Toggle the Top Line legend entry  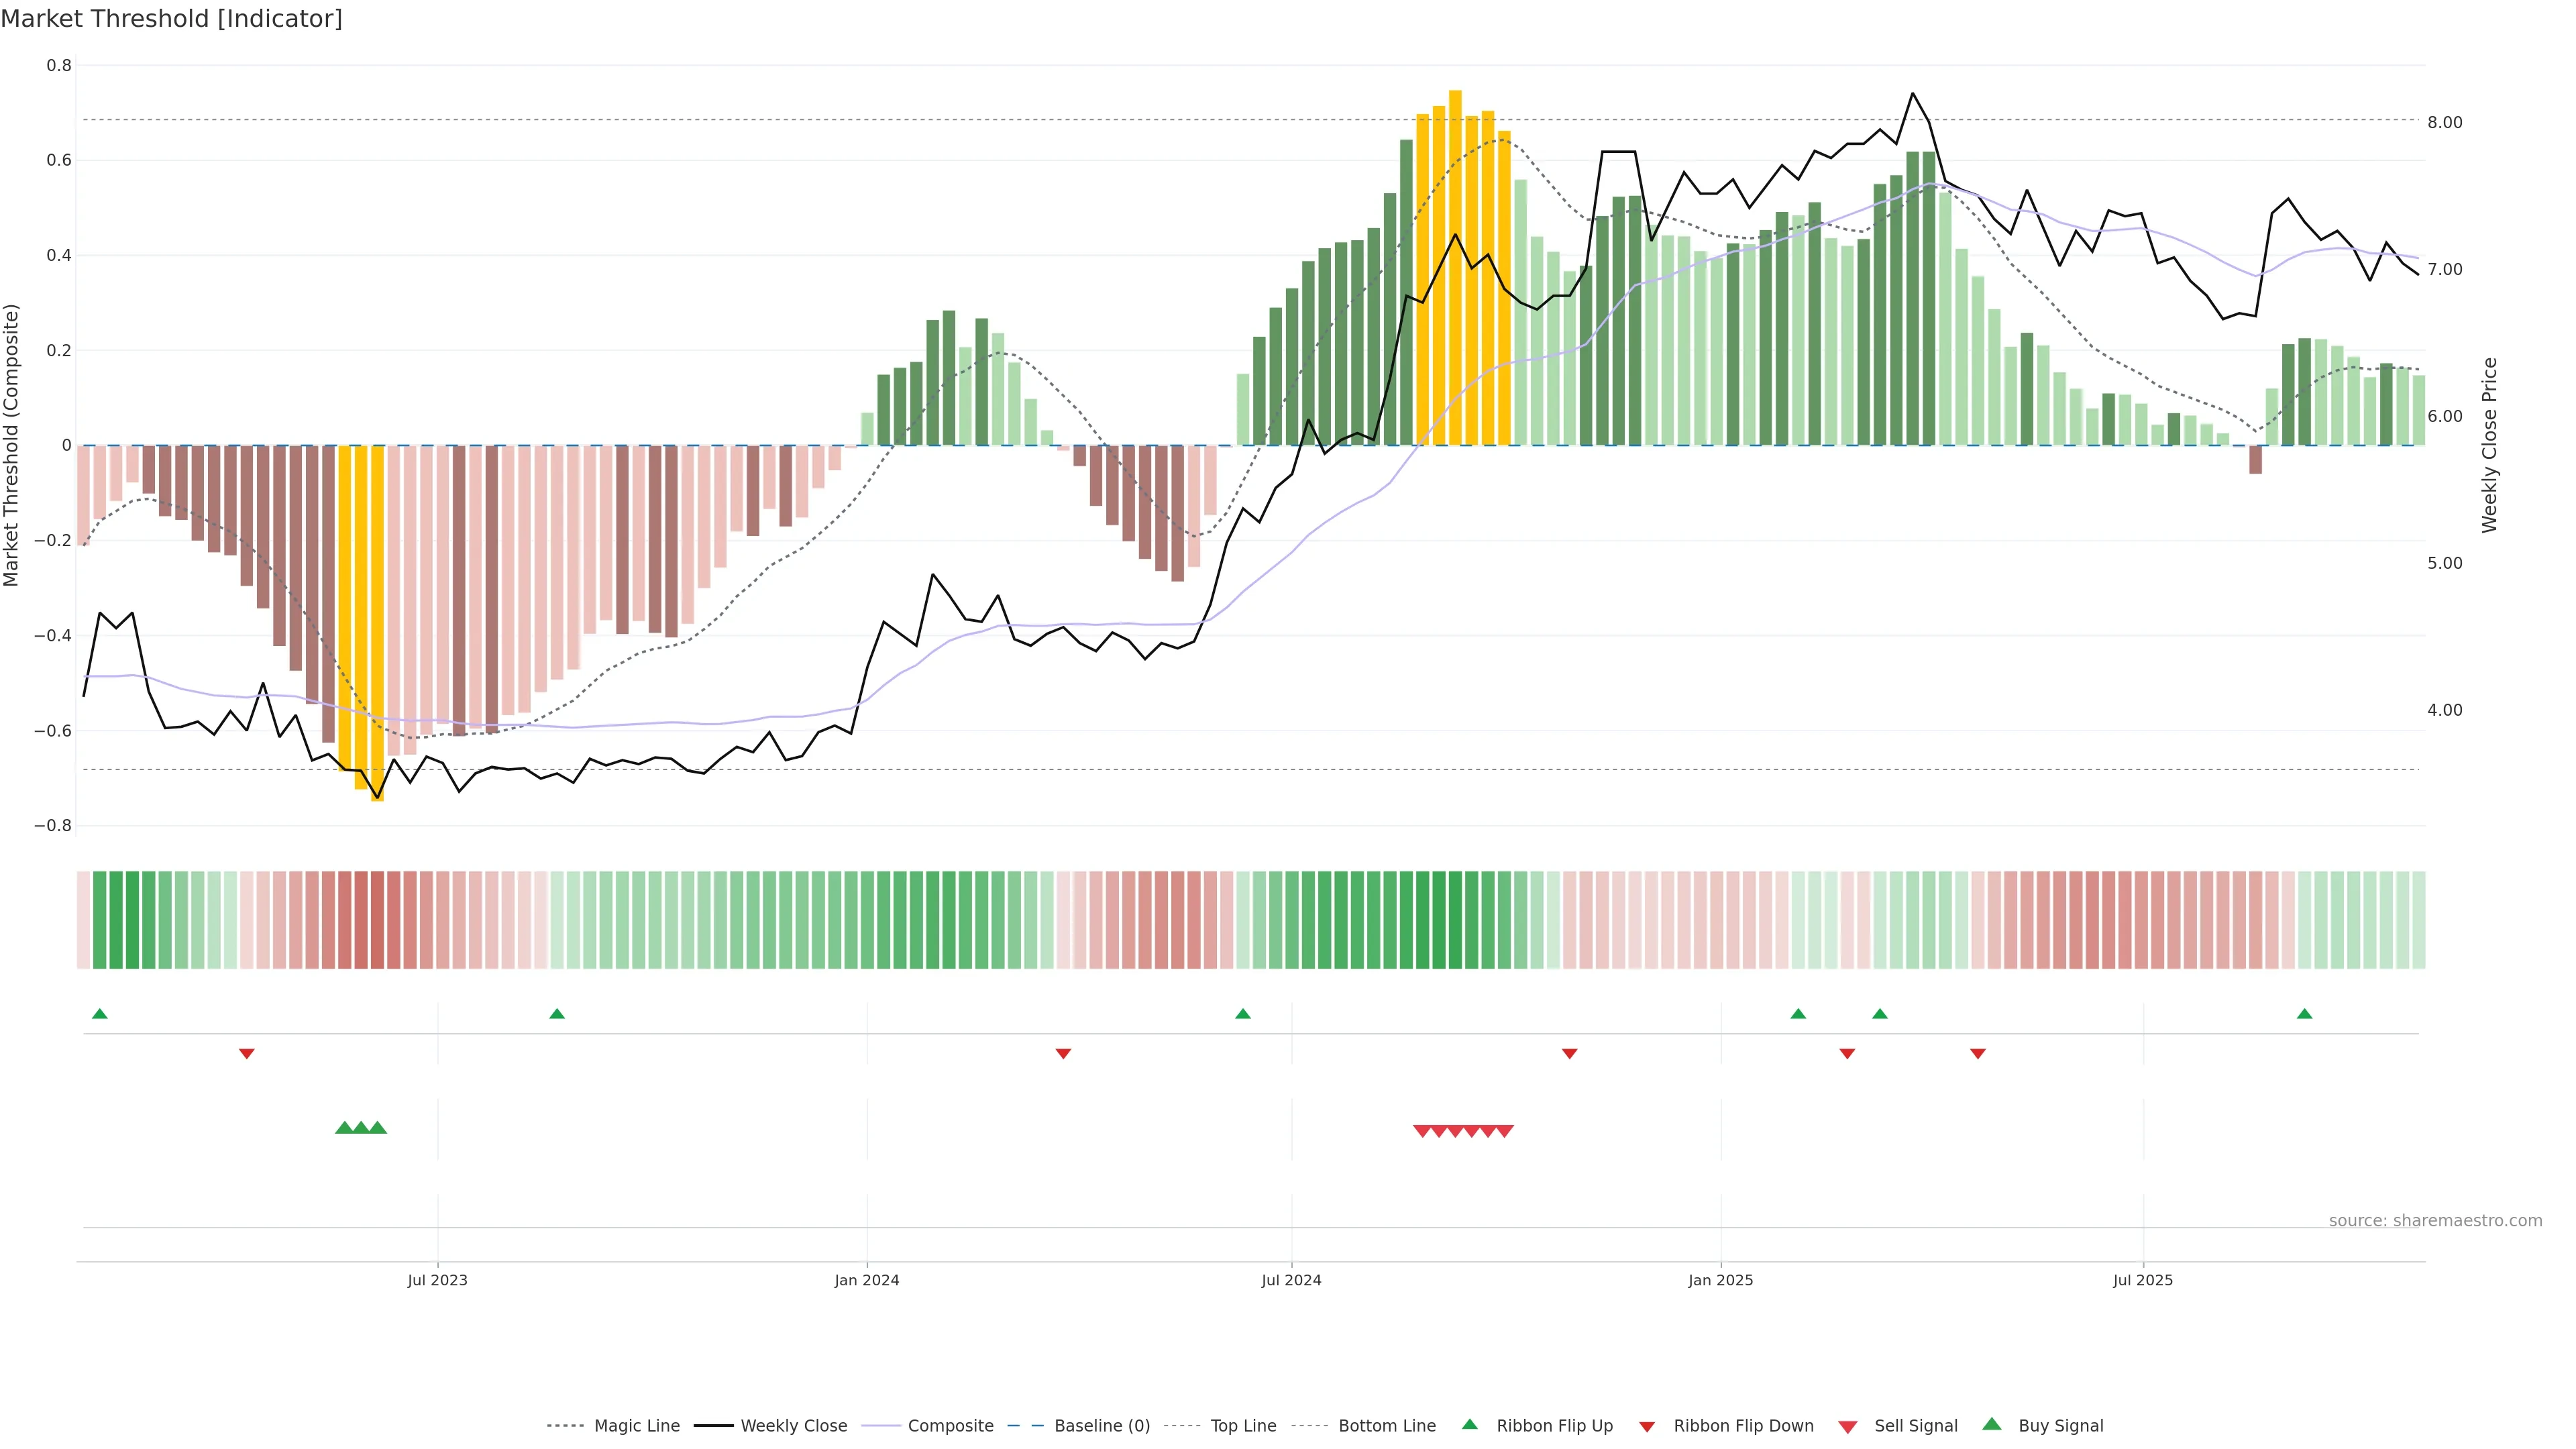pos(1243,1426)
